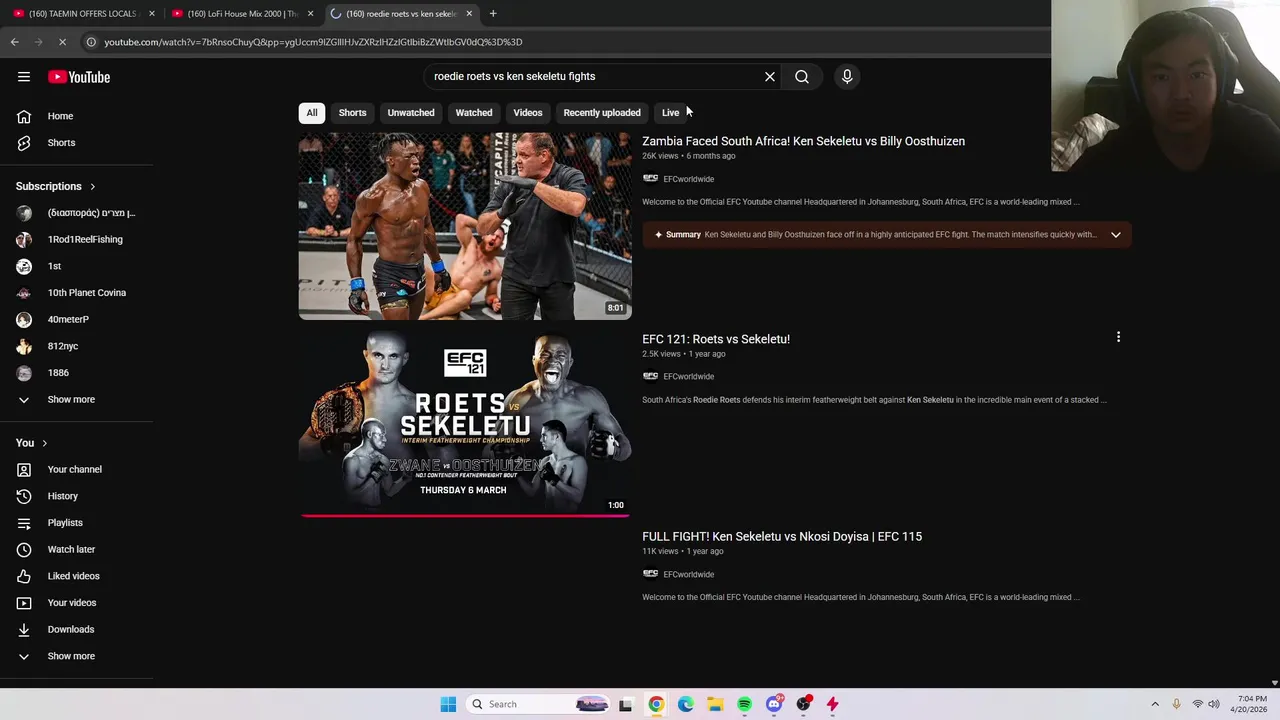Open Spotify from the taskbar

pos(744,704)
